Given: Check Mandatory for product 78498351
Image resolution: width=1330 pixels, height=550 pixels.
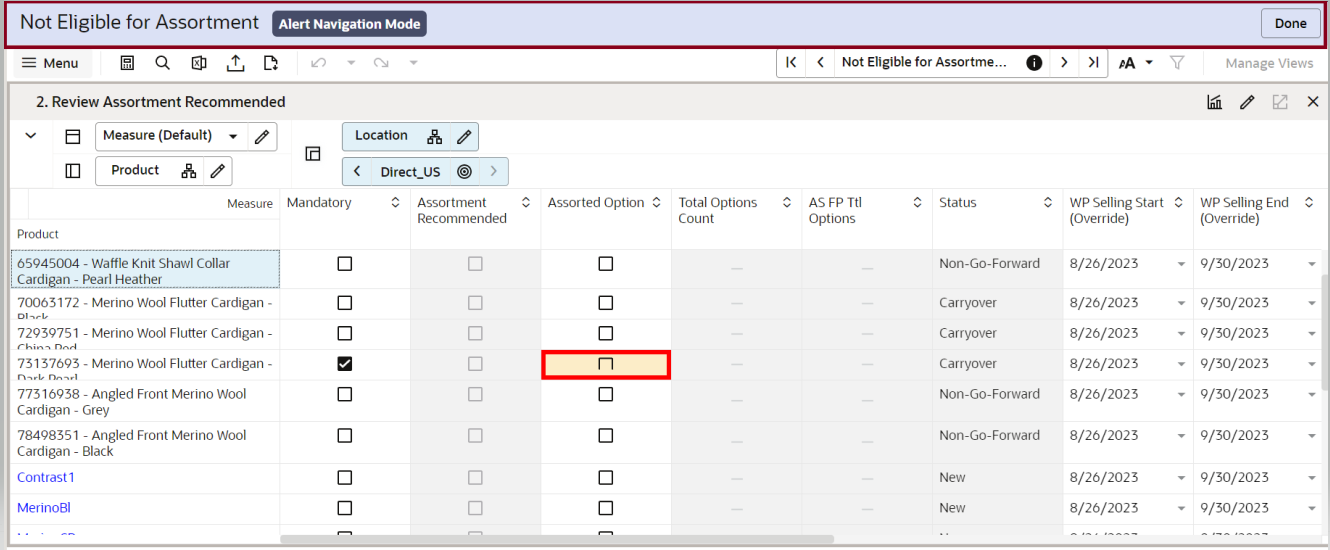Looking at the screenshot, I should [345, 436].
